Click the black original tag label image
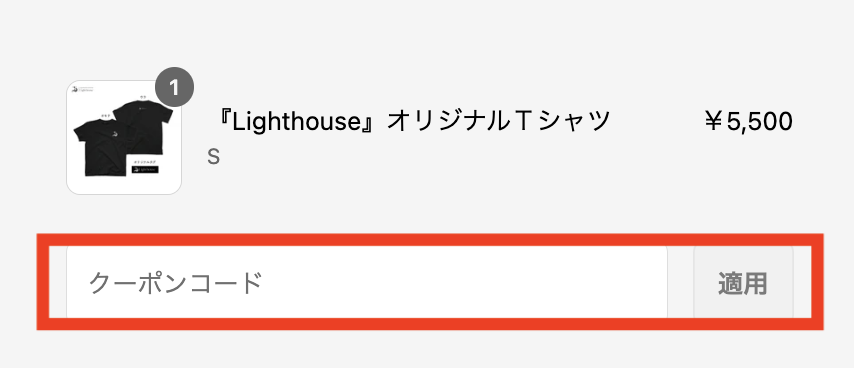The image size is (854, 368). (145, 169)
